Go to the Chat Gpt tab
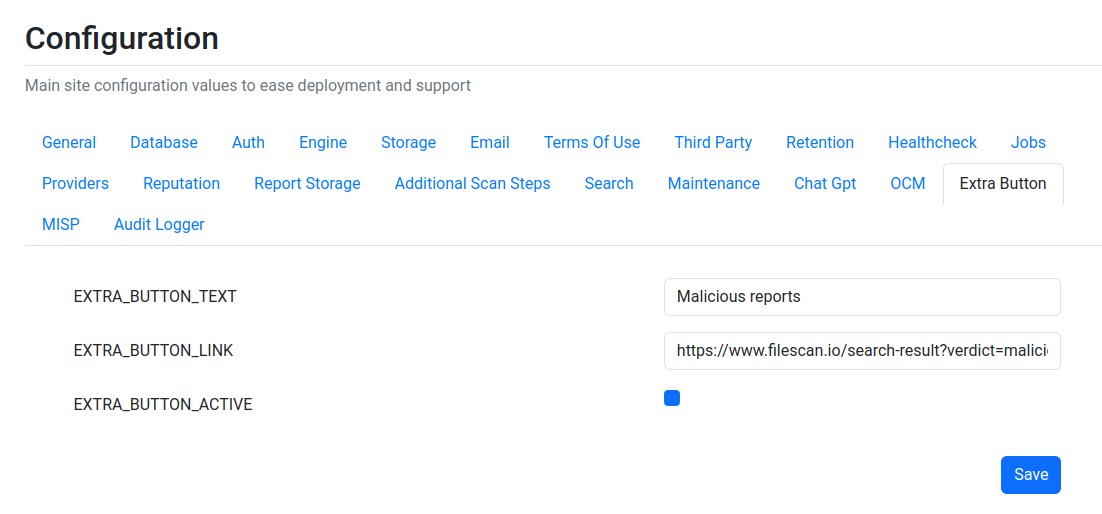The image size is (1102, 514). click(824, 184)
